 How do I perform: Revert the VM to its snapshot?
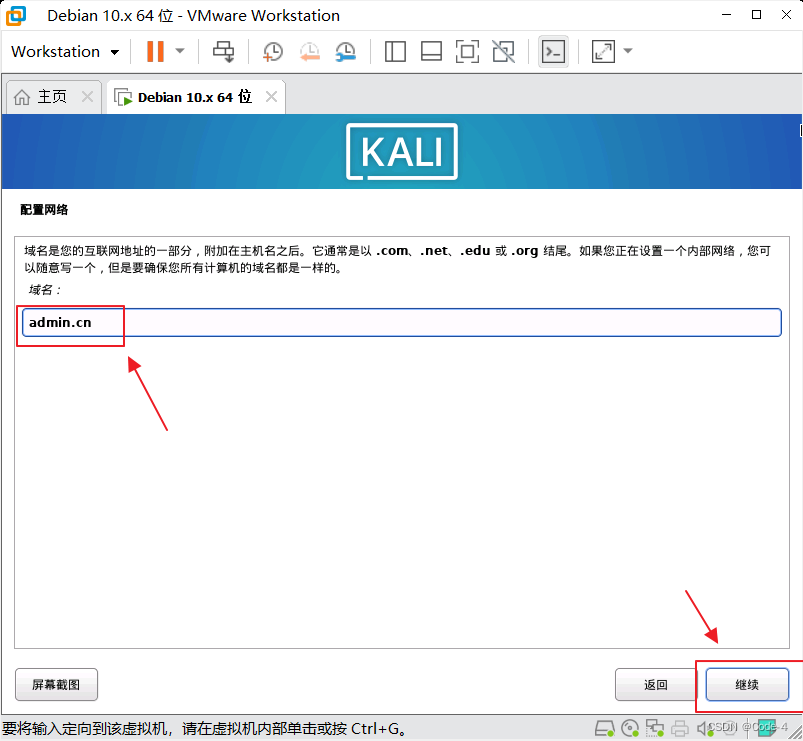click(x=309, y=51)
